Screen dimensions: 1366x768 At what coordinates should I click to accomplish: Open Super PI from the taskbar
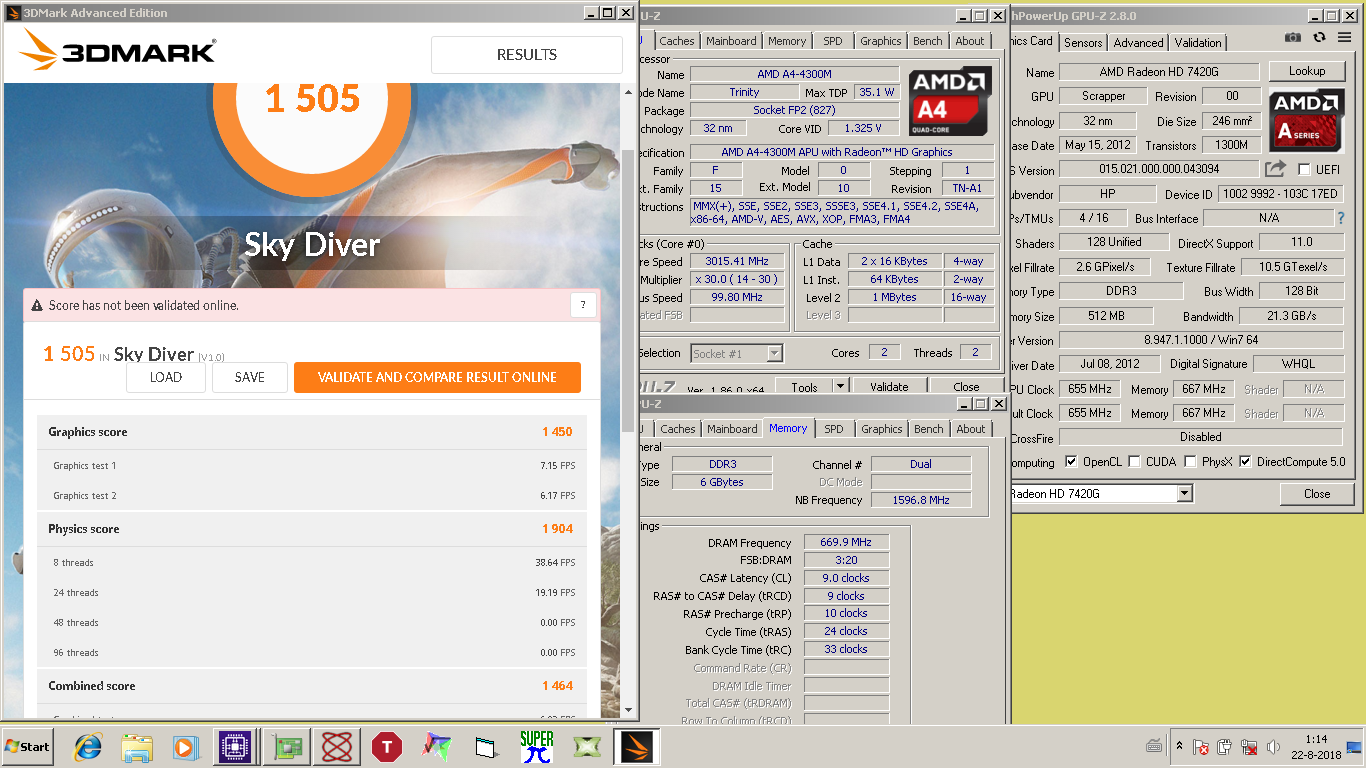point(537,747)
